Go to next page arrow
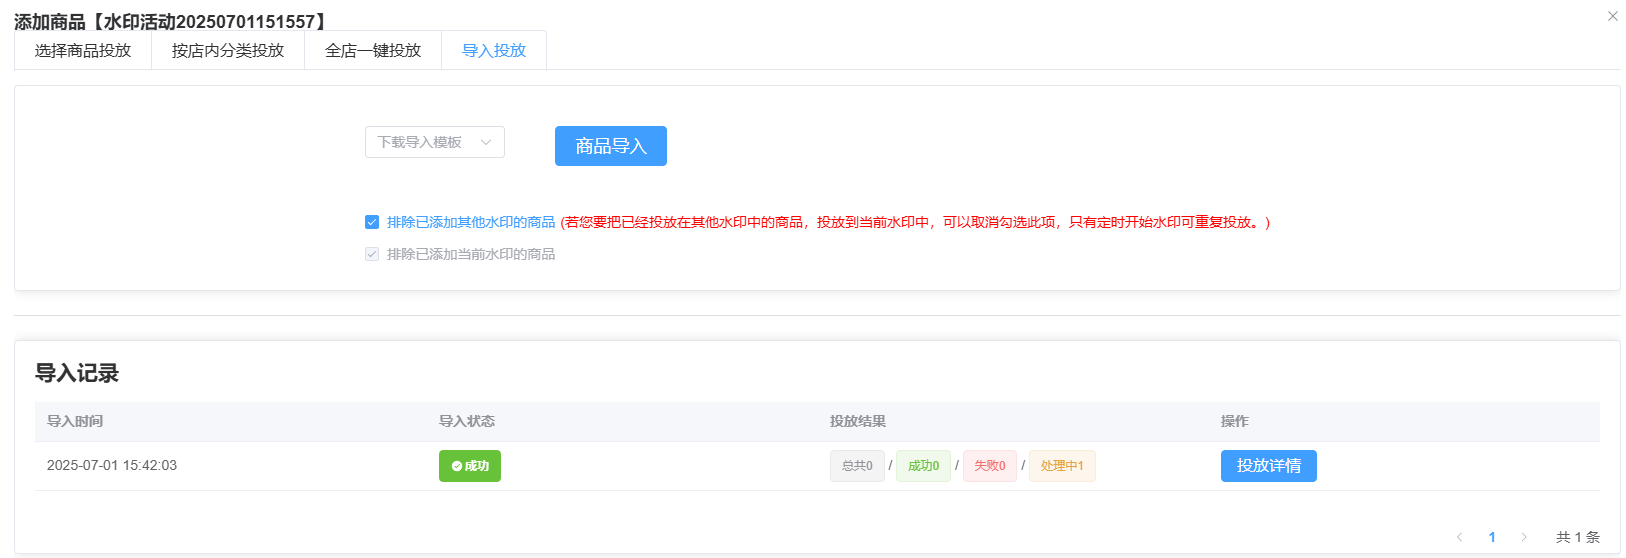Viewport: 1626px width, 558px height. (x=1524, y=537)
